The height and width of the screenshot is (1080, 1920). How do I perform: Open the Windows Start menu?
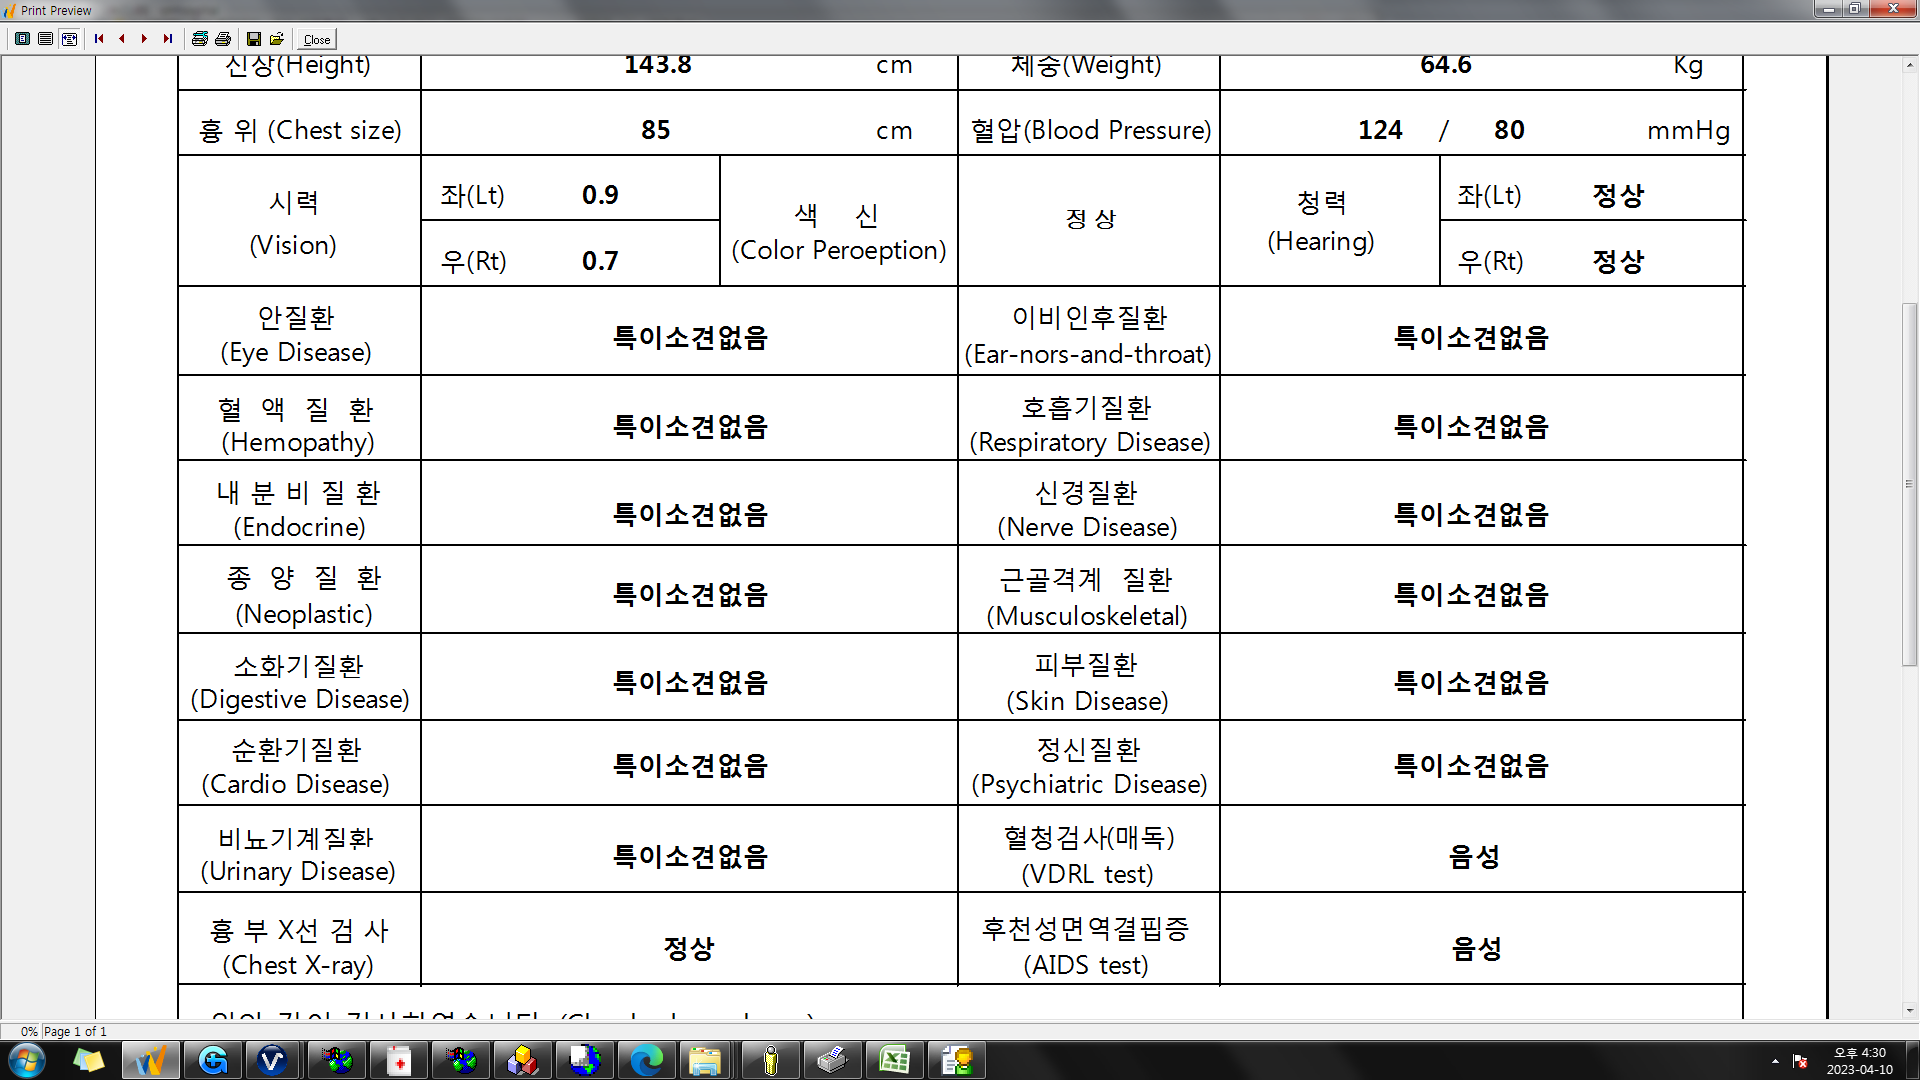click(27, 1060)
